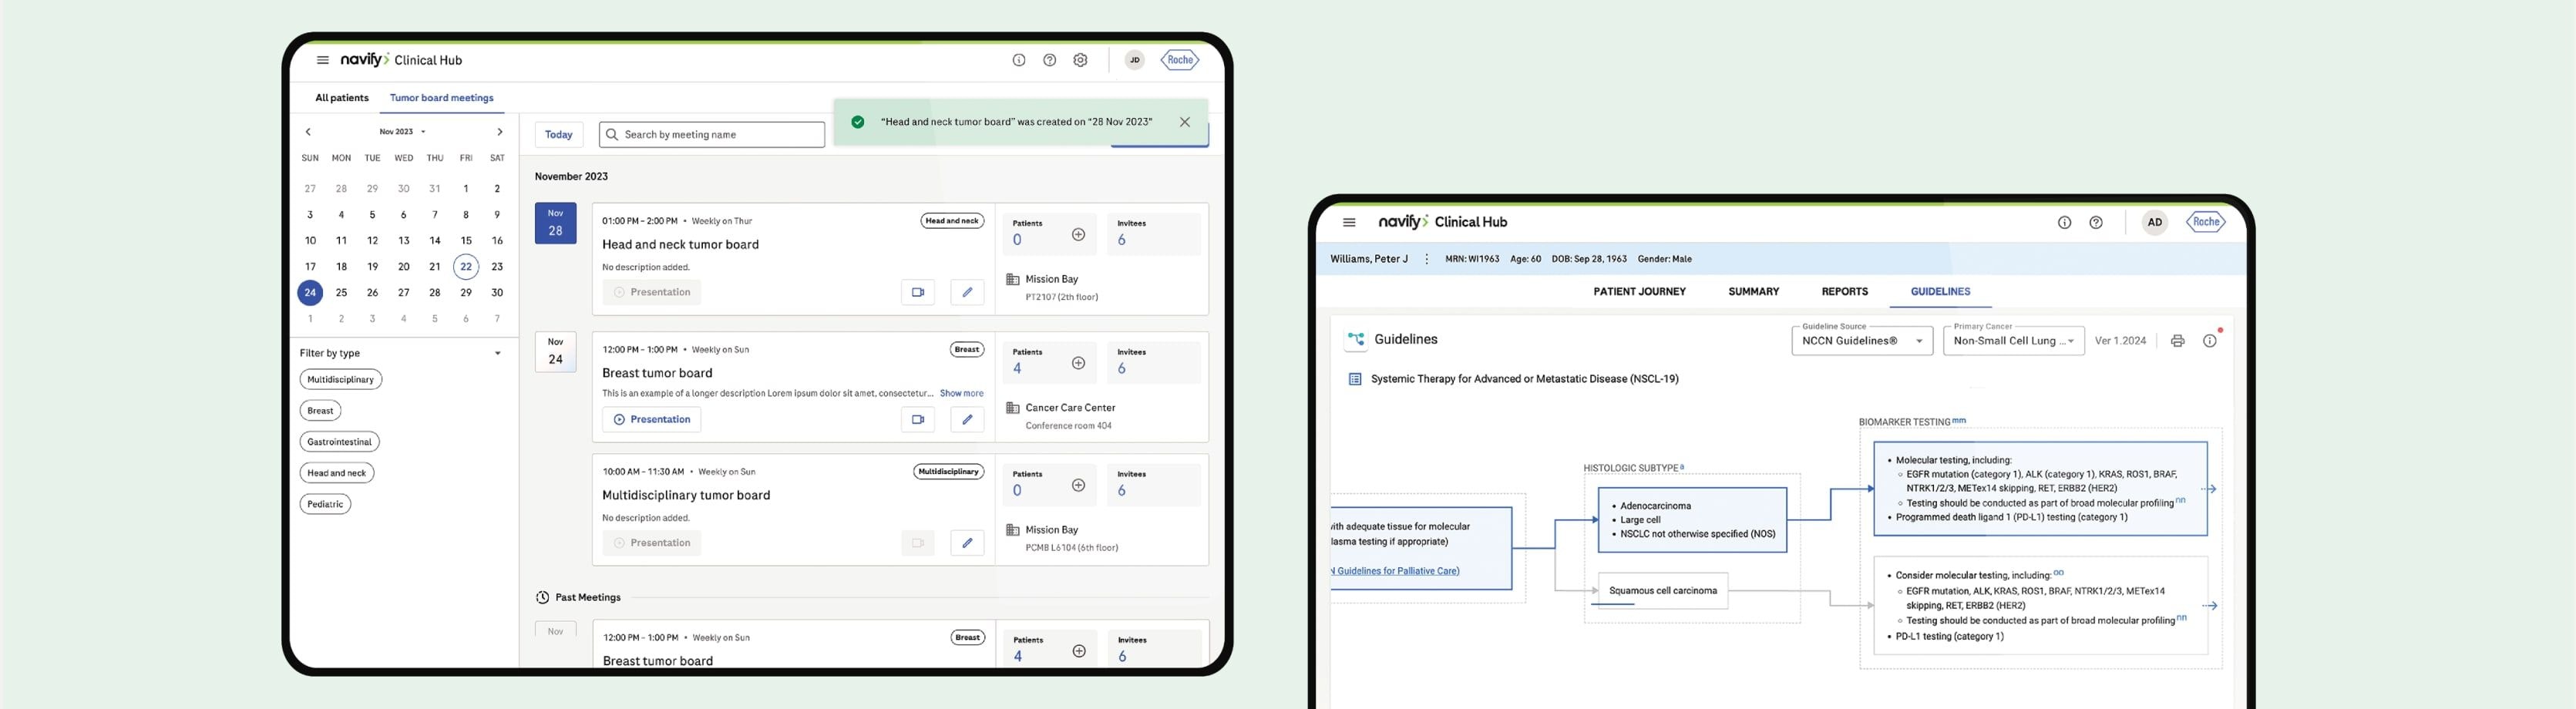Click the NSCL-19 document icon
Image resolution: width=2576 pixels, height=709 pixels.
point(1355,379)
